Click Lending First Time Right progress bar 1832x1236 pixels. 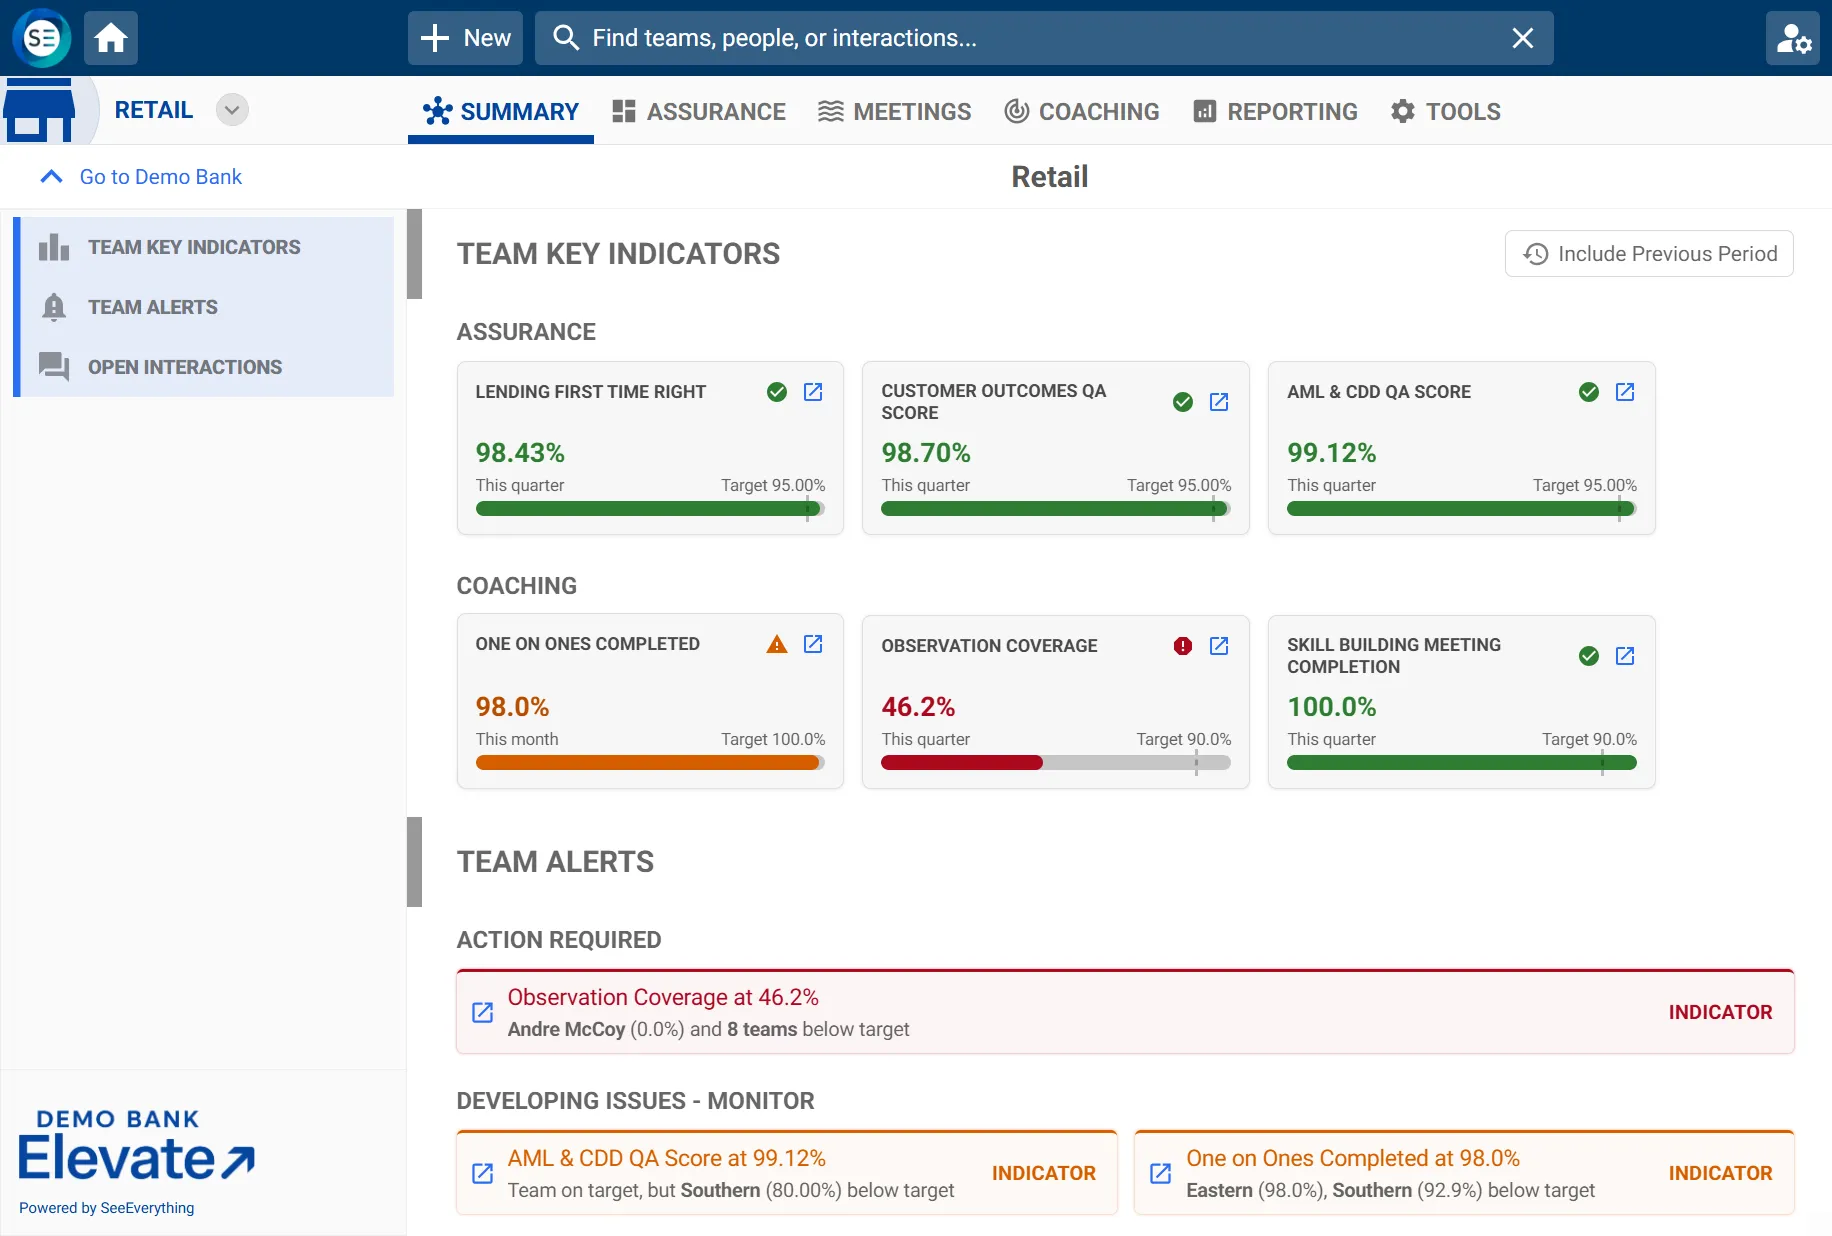tap(650, 509)
